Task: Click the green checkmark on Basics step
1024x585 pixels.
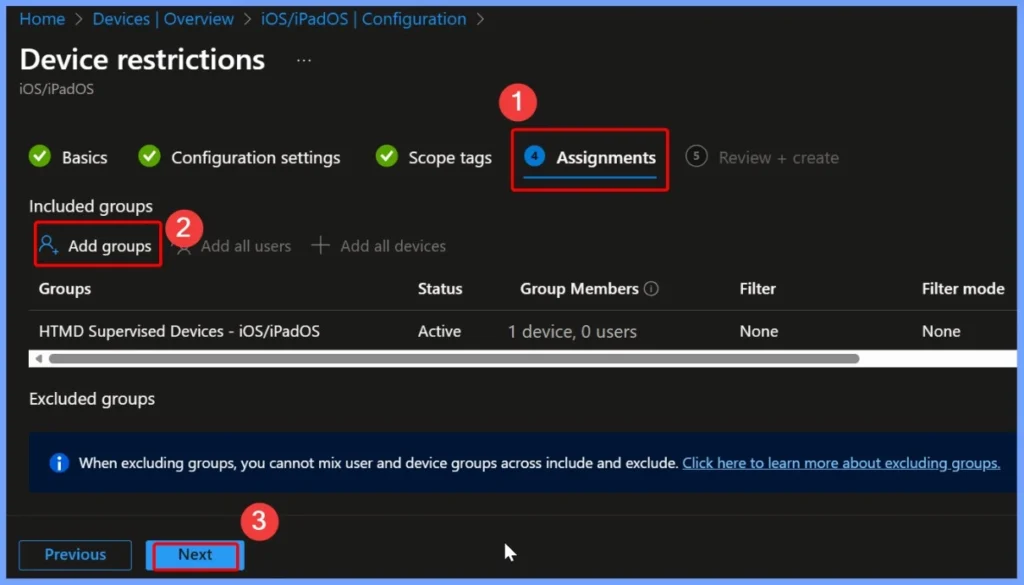Action: pyautogui.click(x=39, y=157)
